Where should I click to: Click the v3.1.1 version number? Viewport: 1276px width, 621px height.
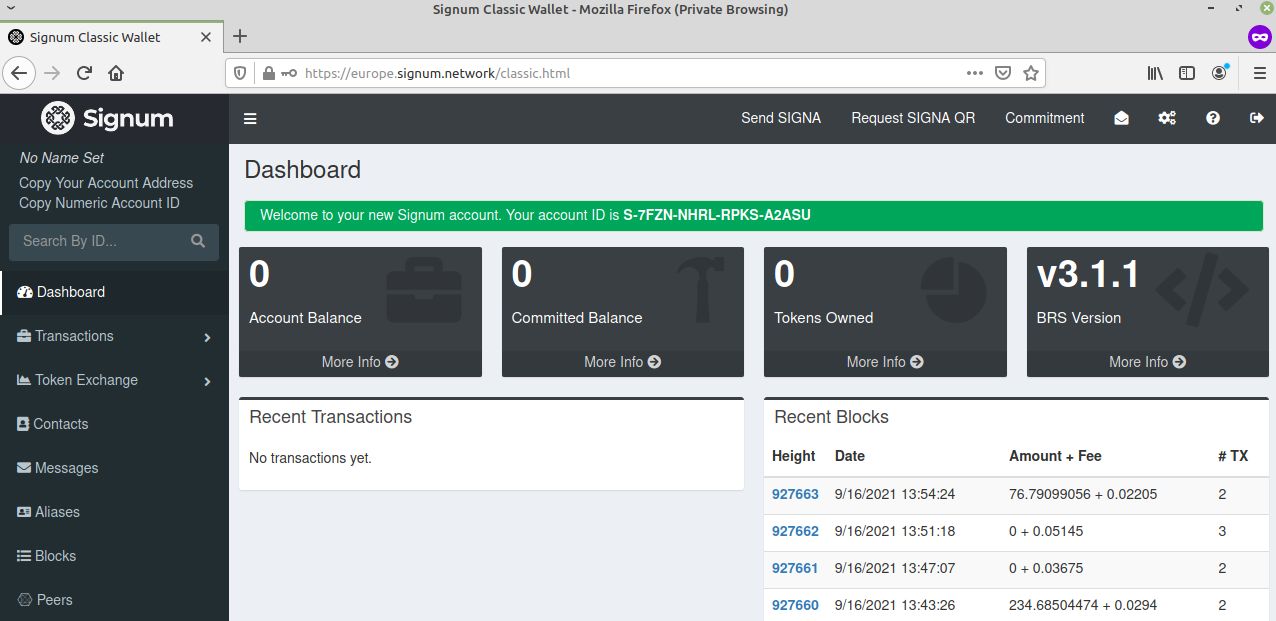point(1088,274)
